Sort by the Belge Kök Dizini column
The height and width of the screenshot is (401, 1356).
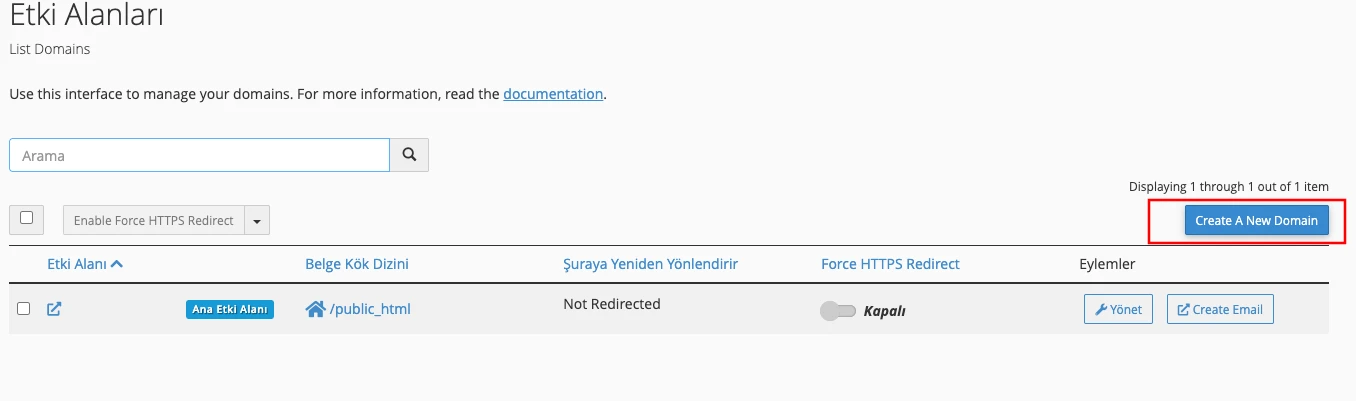pyautogui.click(x=357, y=264)
